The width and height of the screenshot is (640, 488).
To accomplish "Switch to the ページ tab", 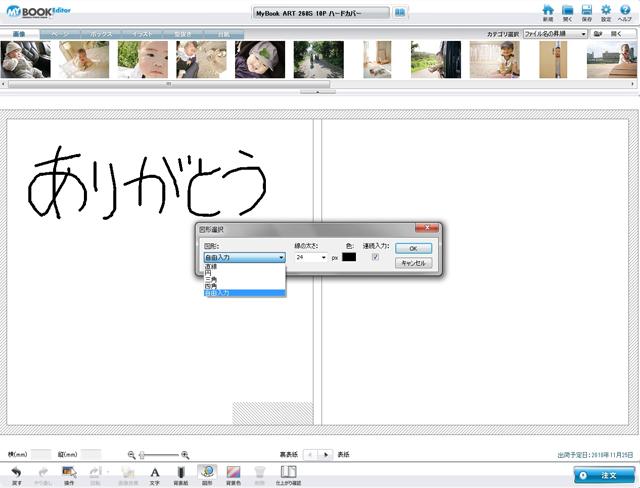I will coord(60,34).
